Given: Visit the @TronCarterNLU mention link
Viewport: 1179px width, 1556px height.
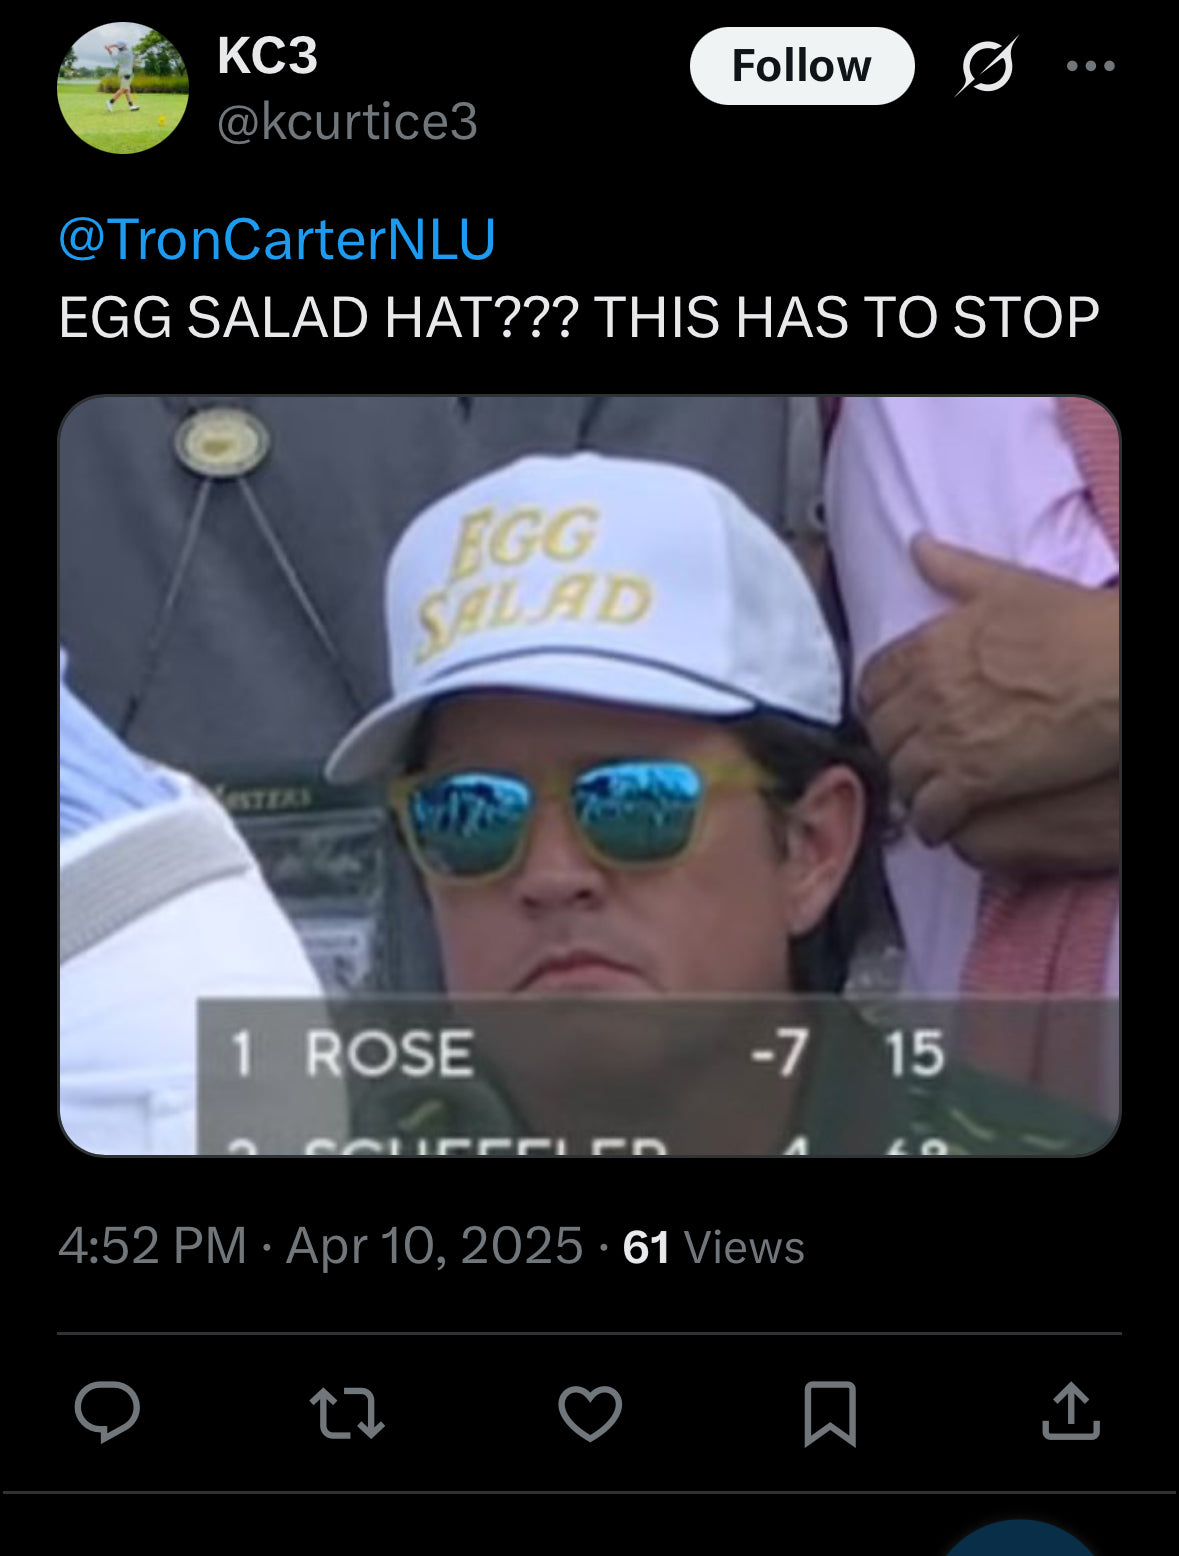Looking at the screenshot, I should pos(277,240).
